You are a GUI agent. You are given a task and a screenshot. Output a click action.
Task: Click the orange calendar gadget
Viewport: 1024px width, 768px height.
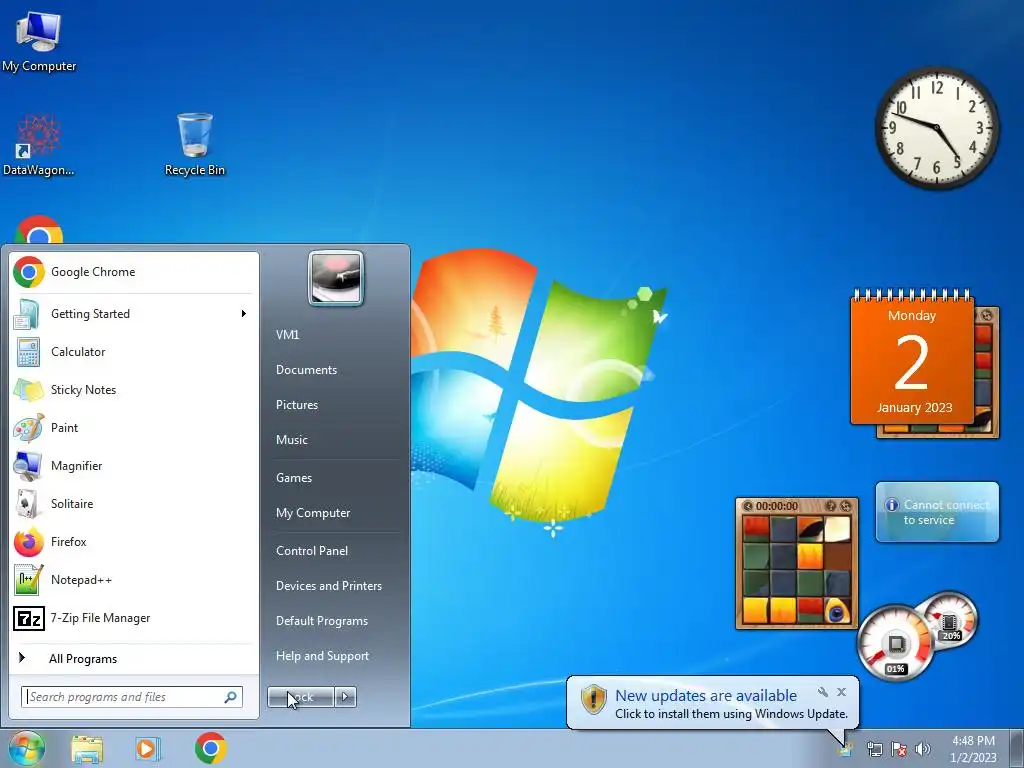pyautogui.click(x=912, y=358)
